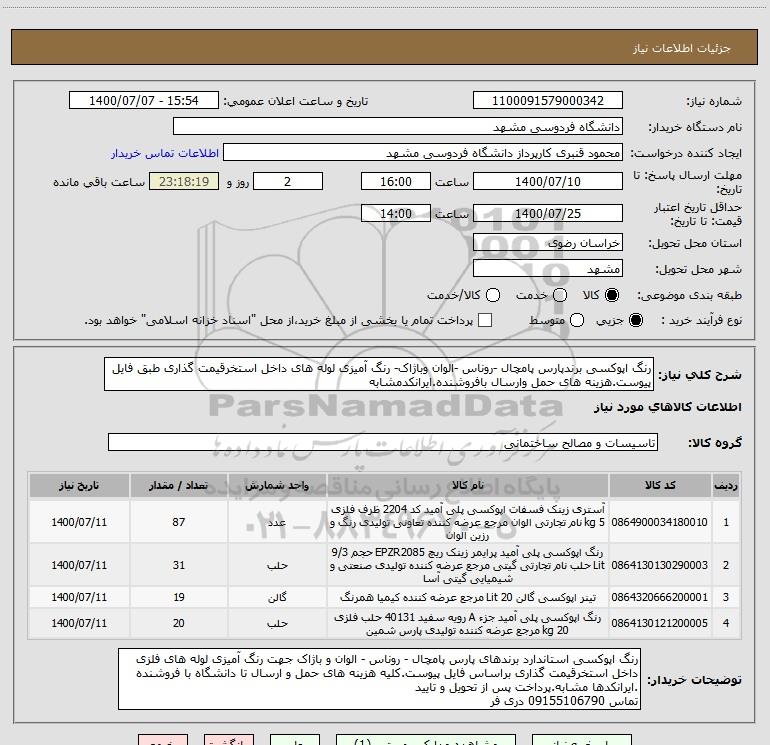Choose the جزیی purchase type radio
This screenshot has height=745, width=770.
[x=635, y=320]
